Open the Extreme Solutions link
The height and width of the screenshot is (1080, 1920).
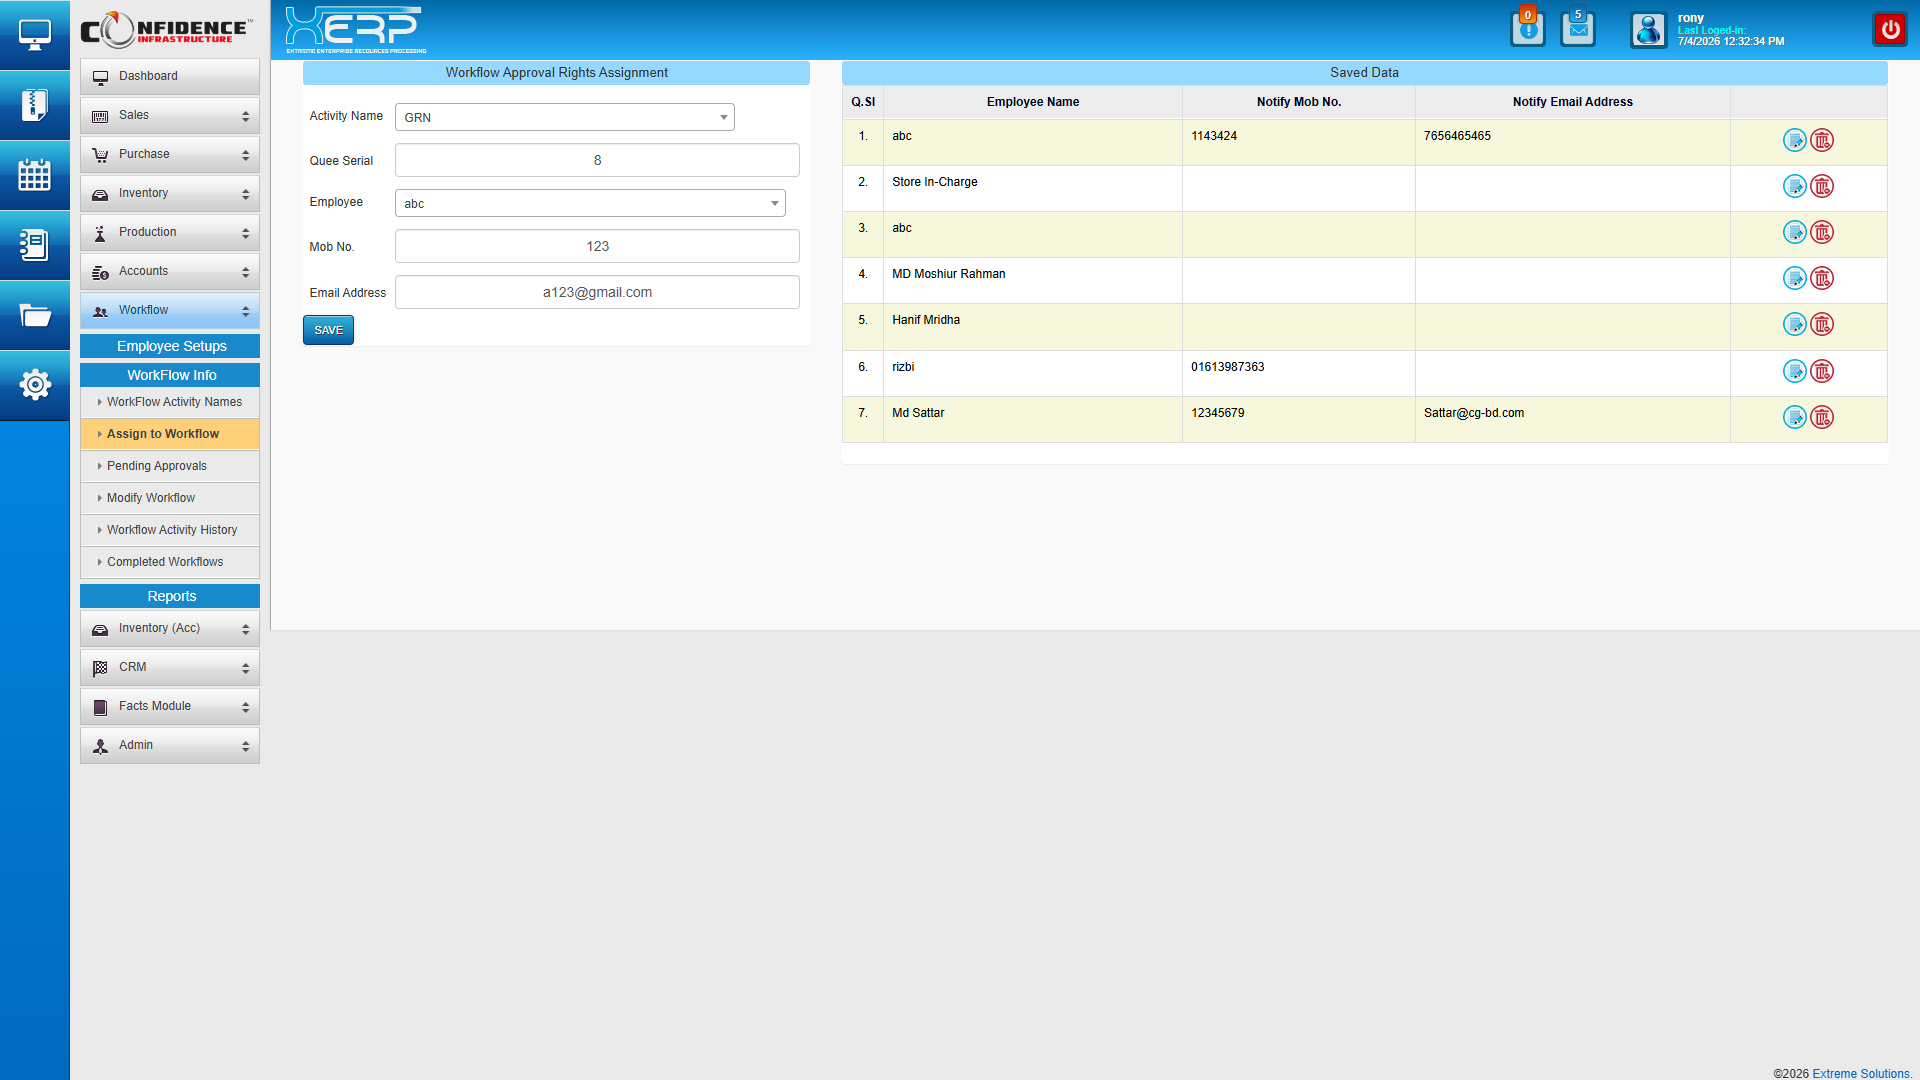[x=1861, y=1073]
